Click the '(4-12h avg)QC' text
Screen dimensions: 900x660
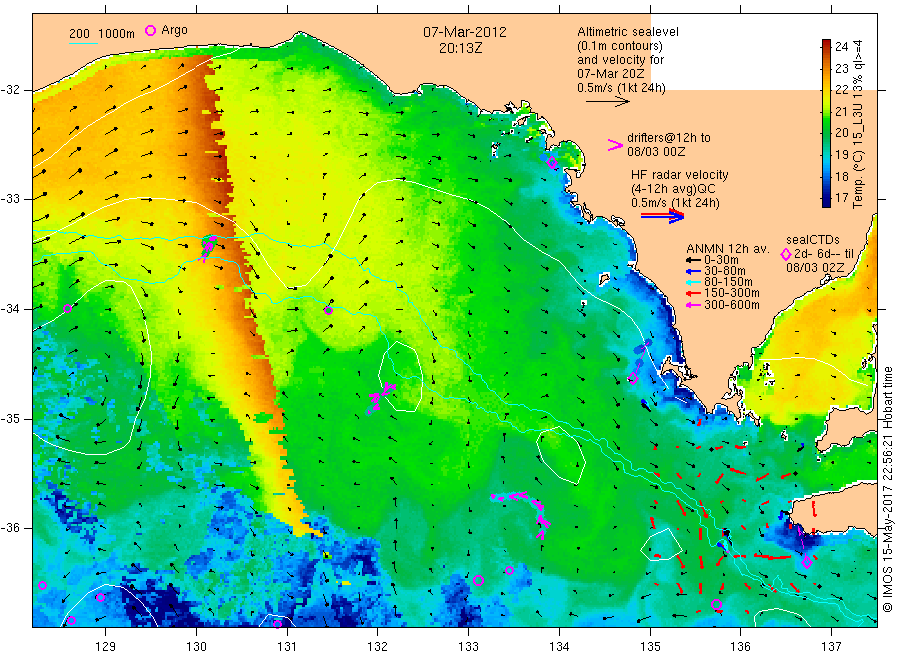tap(673, 189)
